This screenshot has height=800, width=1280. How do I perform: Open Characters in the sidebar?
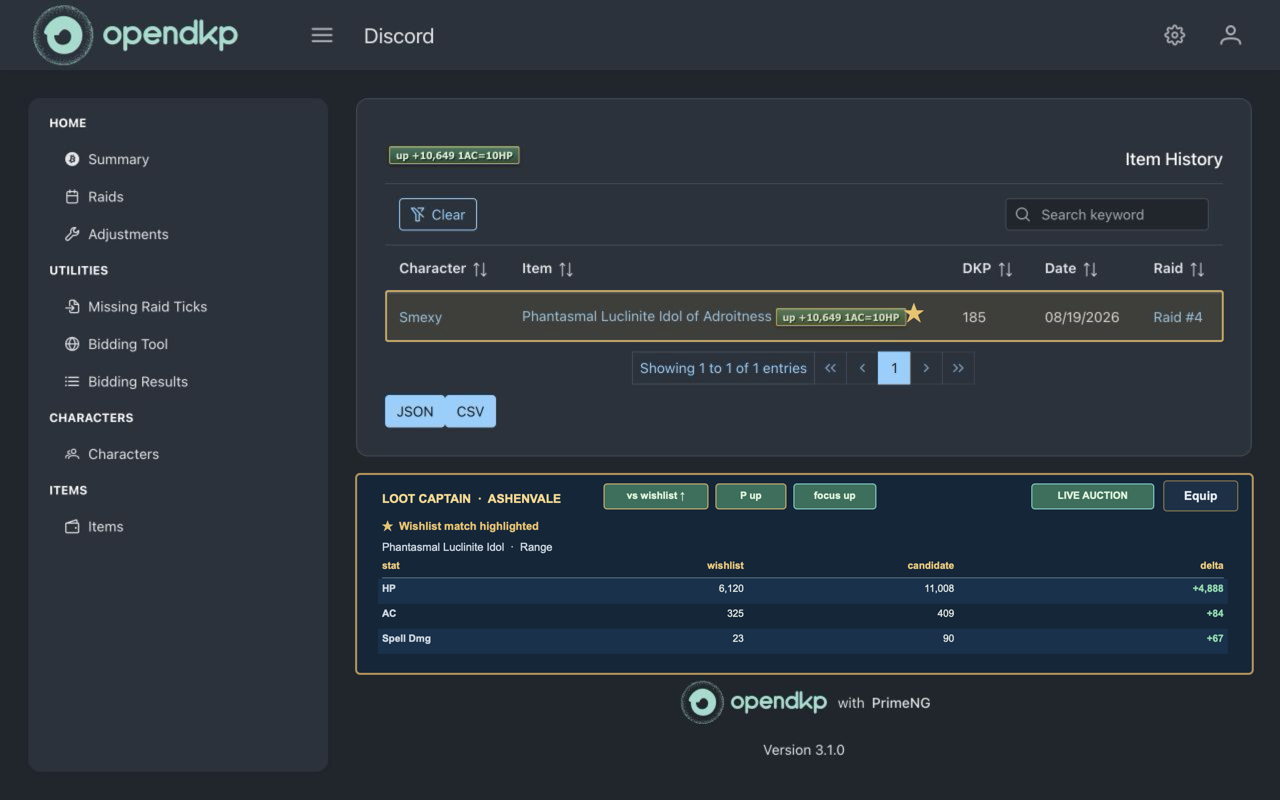pos(123,454)
